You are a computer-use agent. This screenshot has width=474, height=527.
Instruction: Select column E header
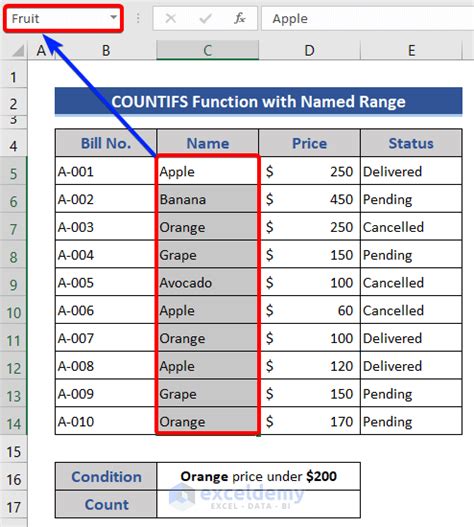(411, 51)
